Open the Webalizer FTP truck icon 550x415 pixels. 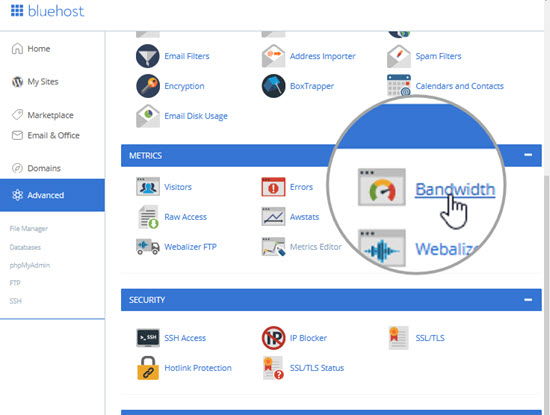tap(148, 247)
